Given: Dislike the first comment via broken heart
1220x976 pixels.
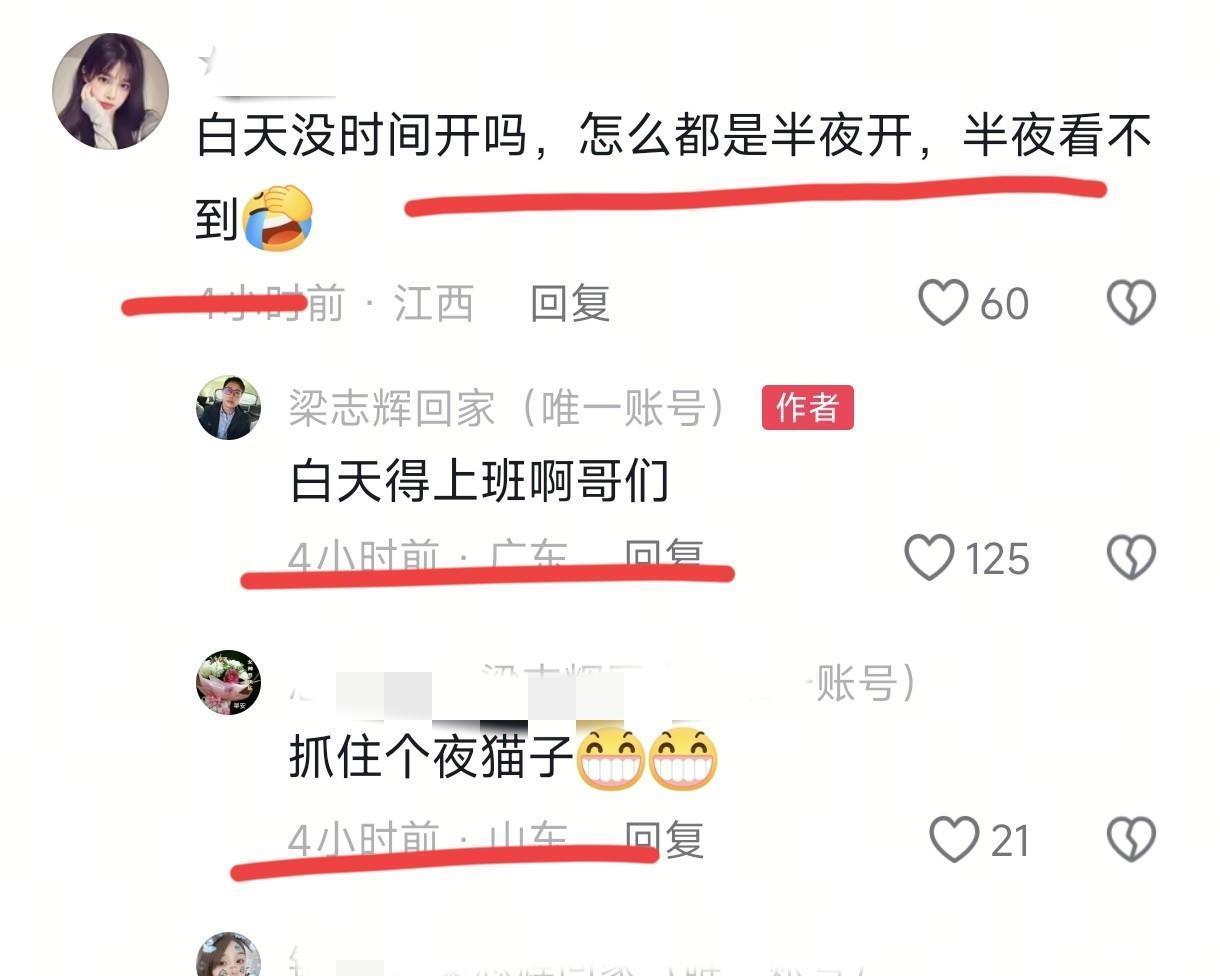Looking at the screenshot, I should click(x=1131, y=302).
